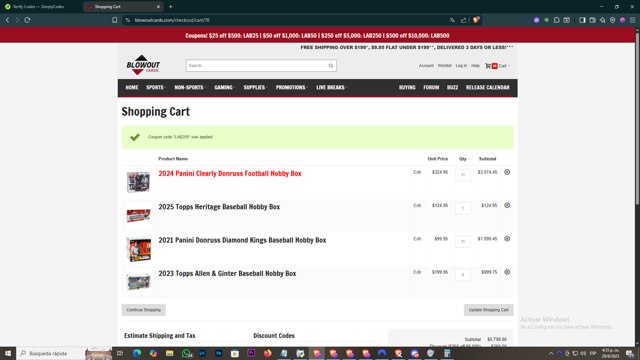Viewport: 640px width, 360px height.
Task: Open the Windows Start menu
Action: pyautogui.click(x=8, y=353)
